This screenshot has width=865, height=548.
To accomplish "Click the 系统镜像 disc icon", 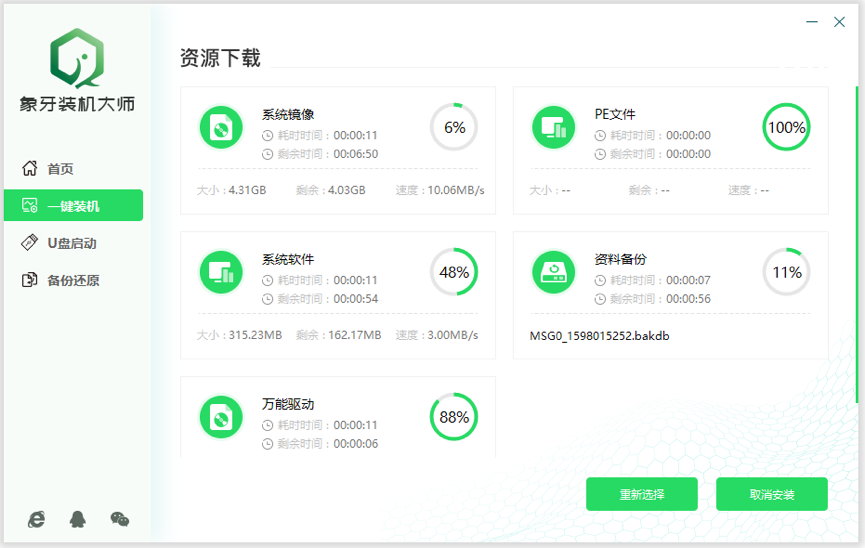I will click(220, 127).
